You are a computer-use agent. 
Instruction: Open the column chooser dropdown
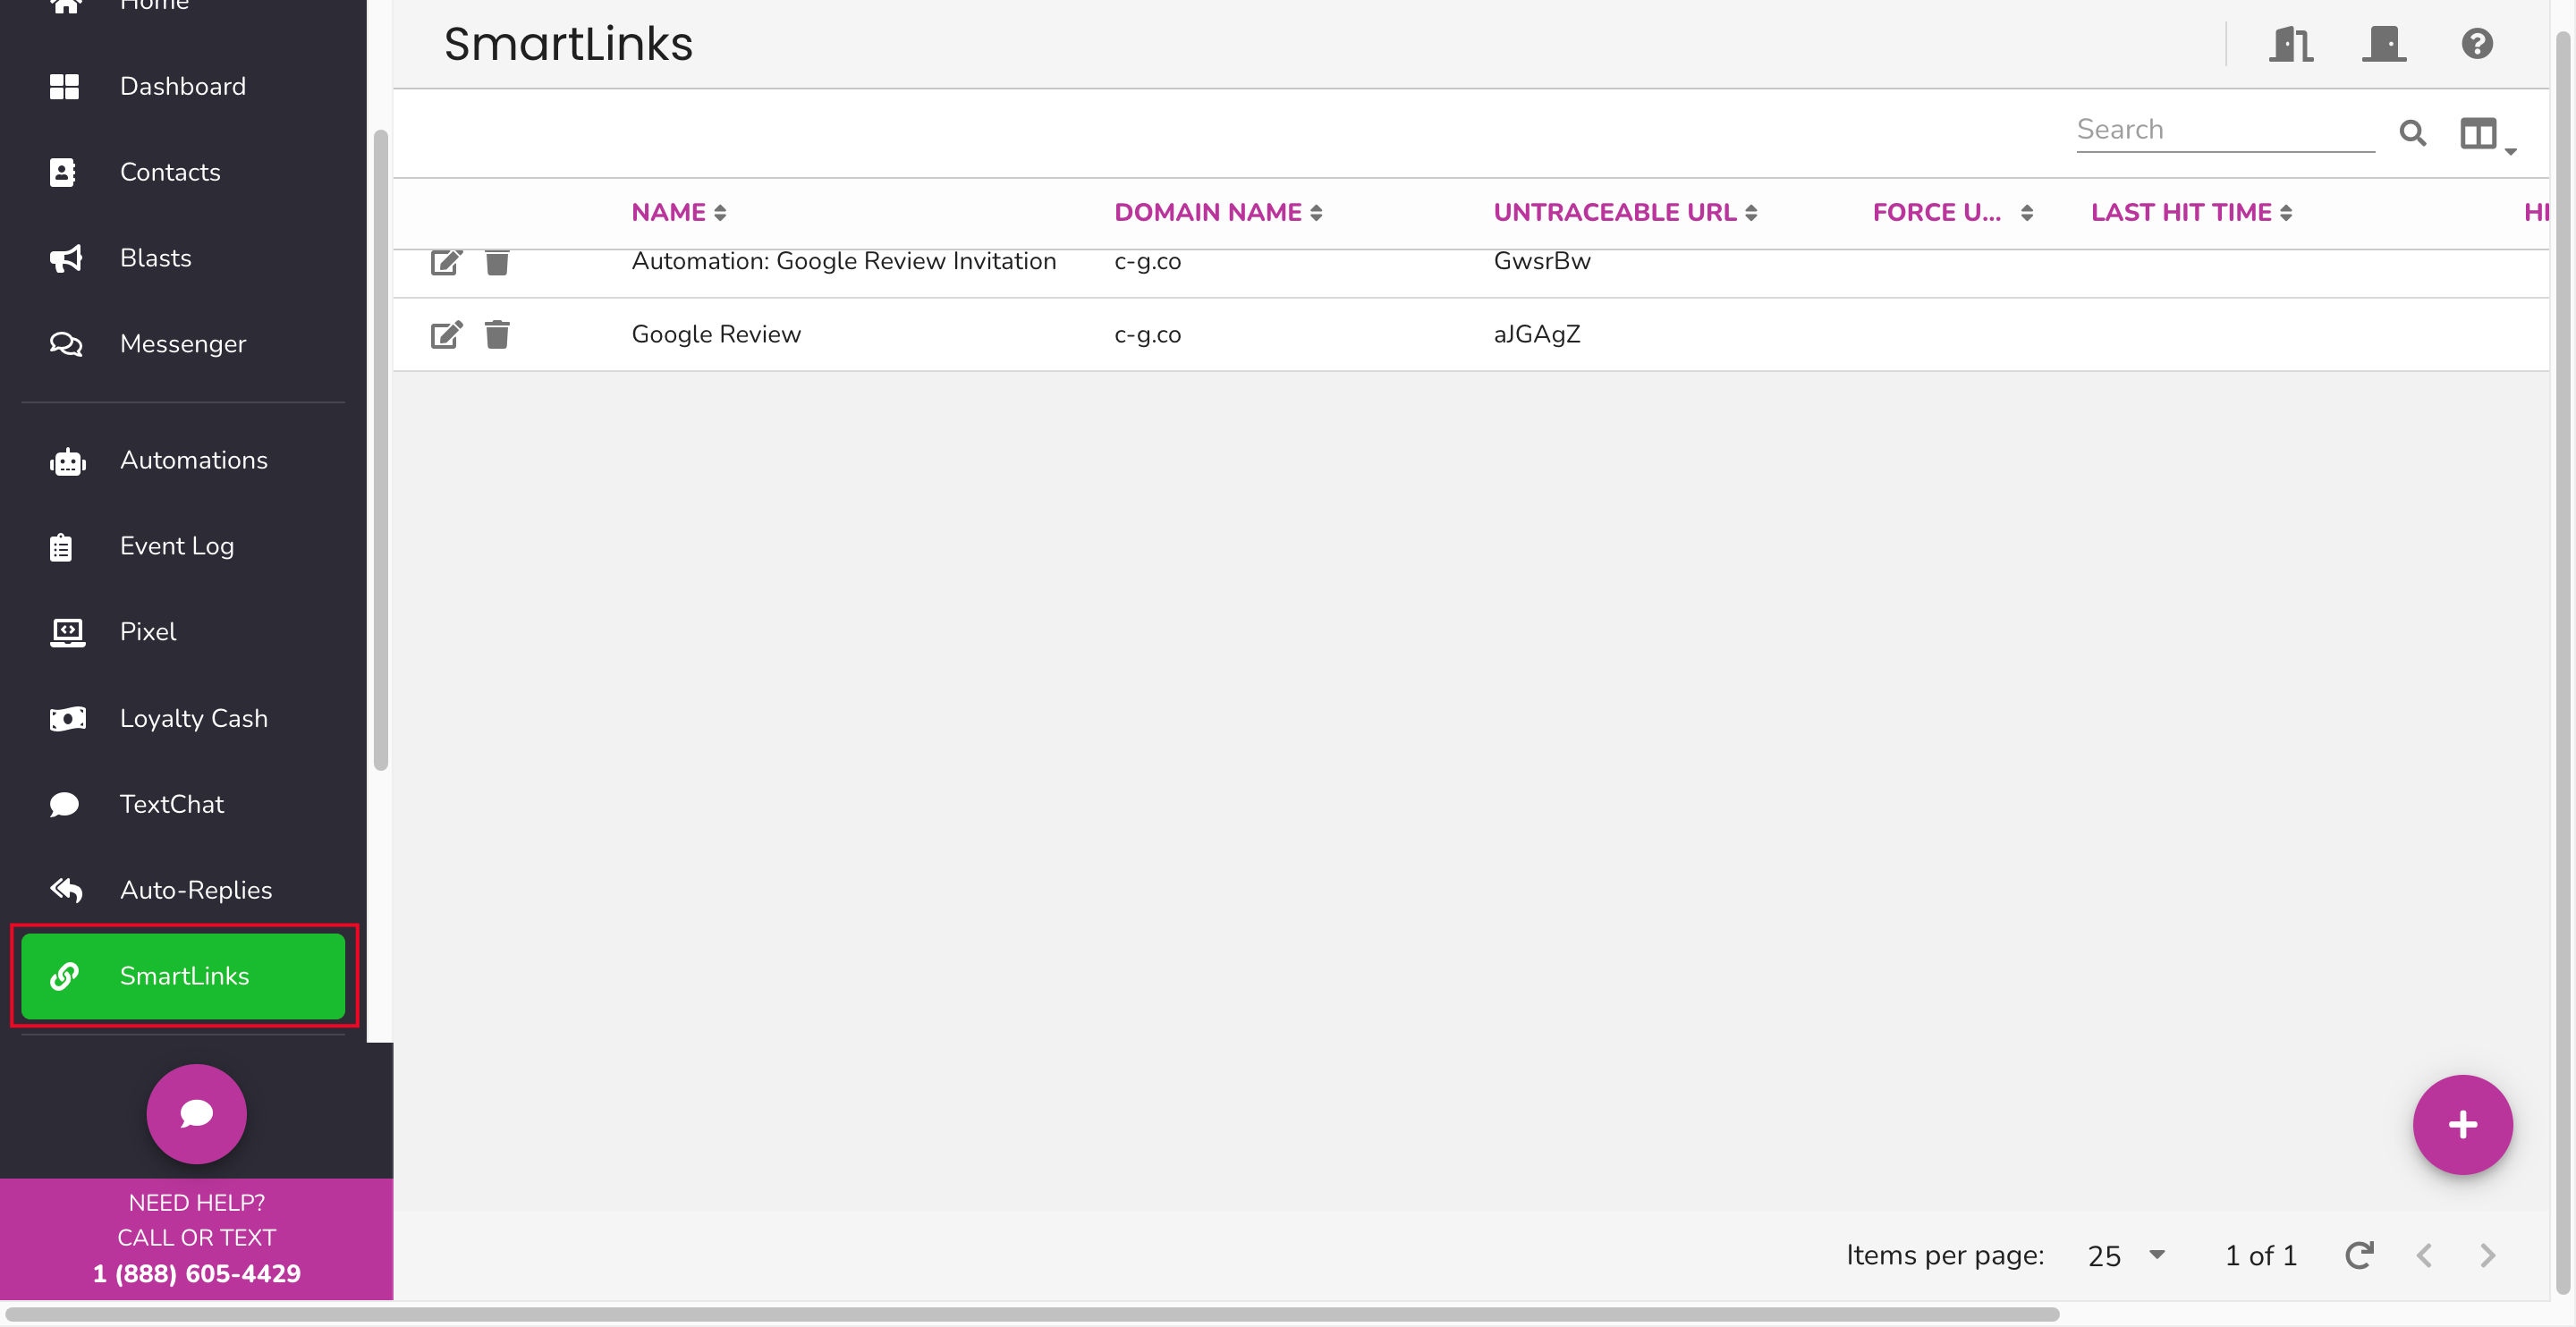tap(2487, 134)
